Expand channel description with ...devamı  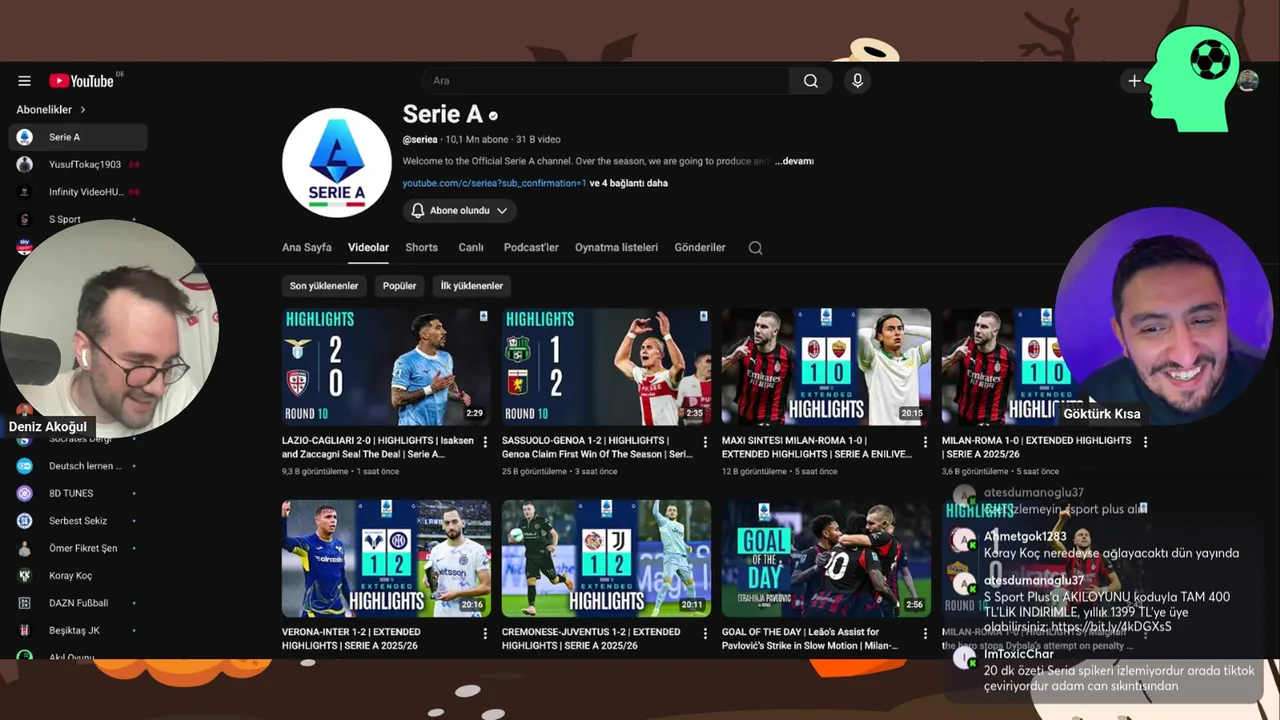pyautogui.click(x=795, y=161)
